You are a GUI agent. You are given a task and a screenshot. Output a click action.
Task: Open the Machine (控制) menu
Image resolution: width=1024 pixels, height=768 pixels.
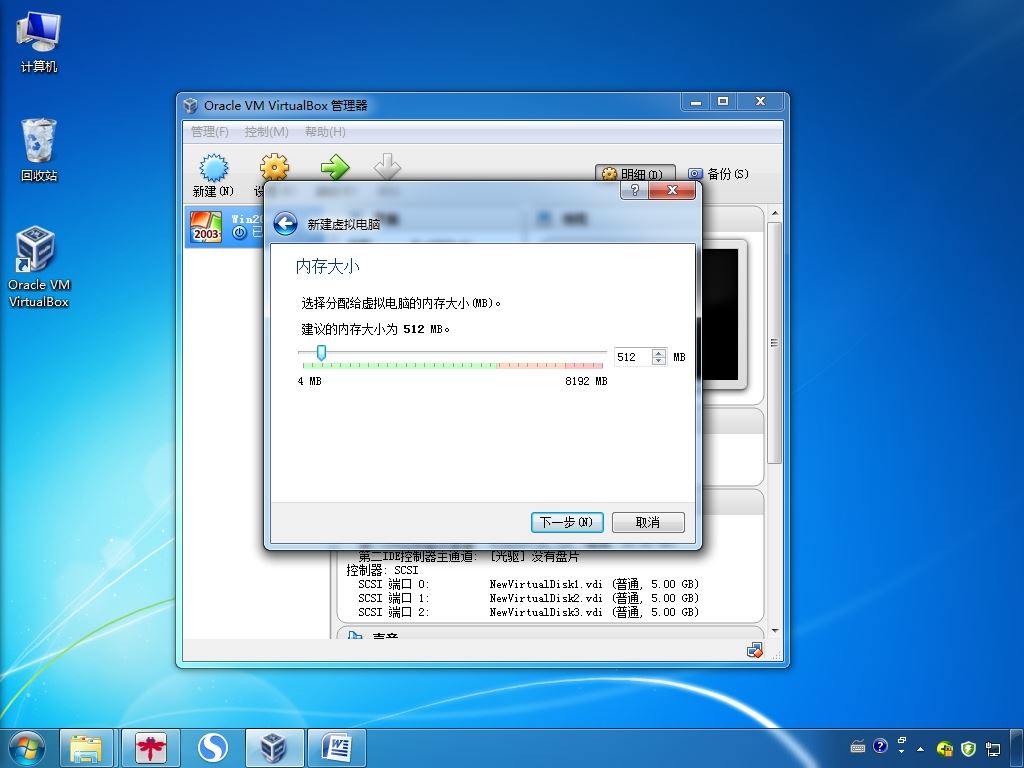click(266, 131)
